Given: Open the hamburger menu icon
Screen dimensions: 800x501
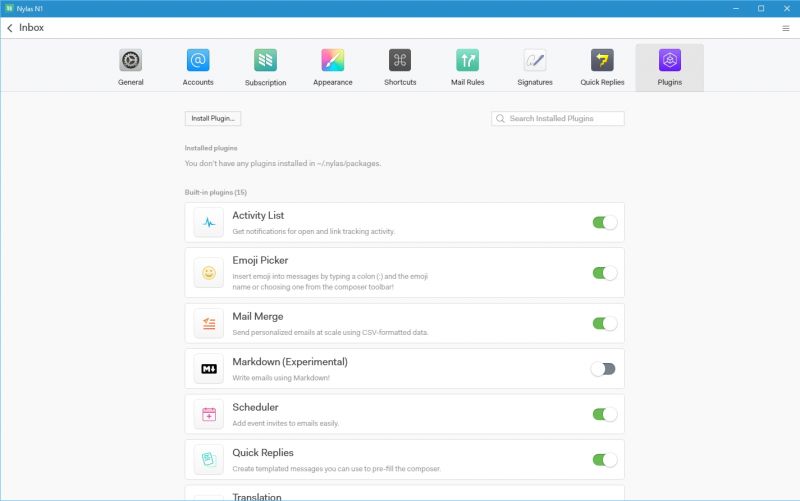Looking at the screenshot, I should pyautogui.click(x=786, y=28).
